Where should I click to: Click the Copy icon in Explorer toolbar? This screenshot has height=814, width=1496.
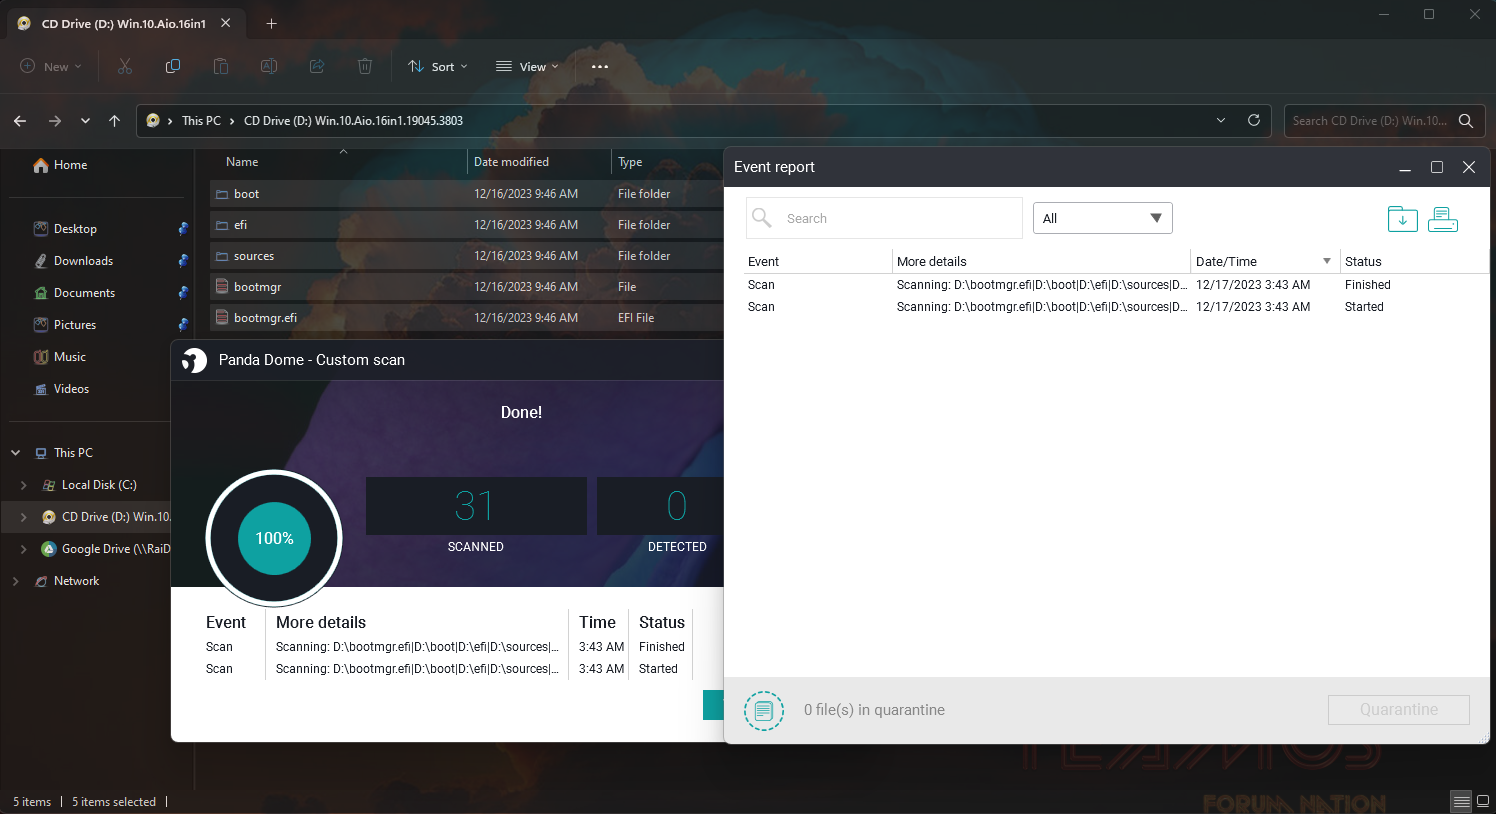pos(173,66)
